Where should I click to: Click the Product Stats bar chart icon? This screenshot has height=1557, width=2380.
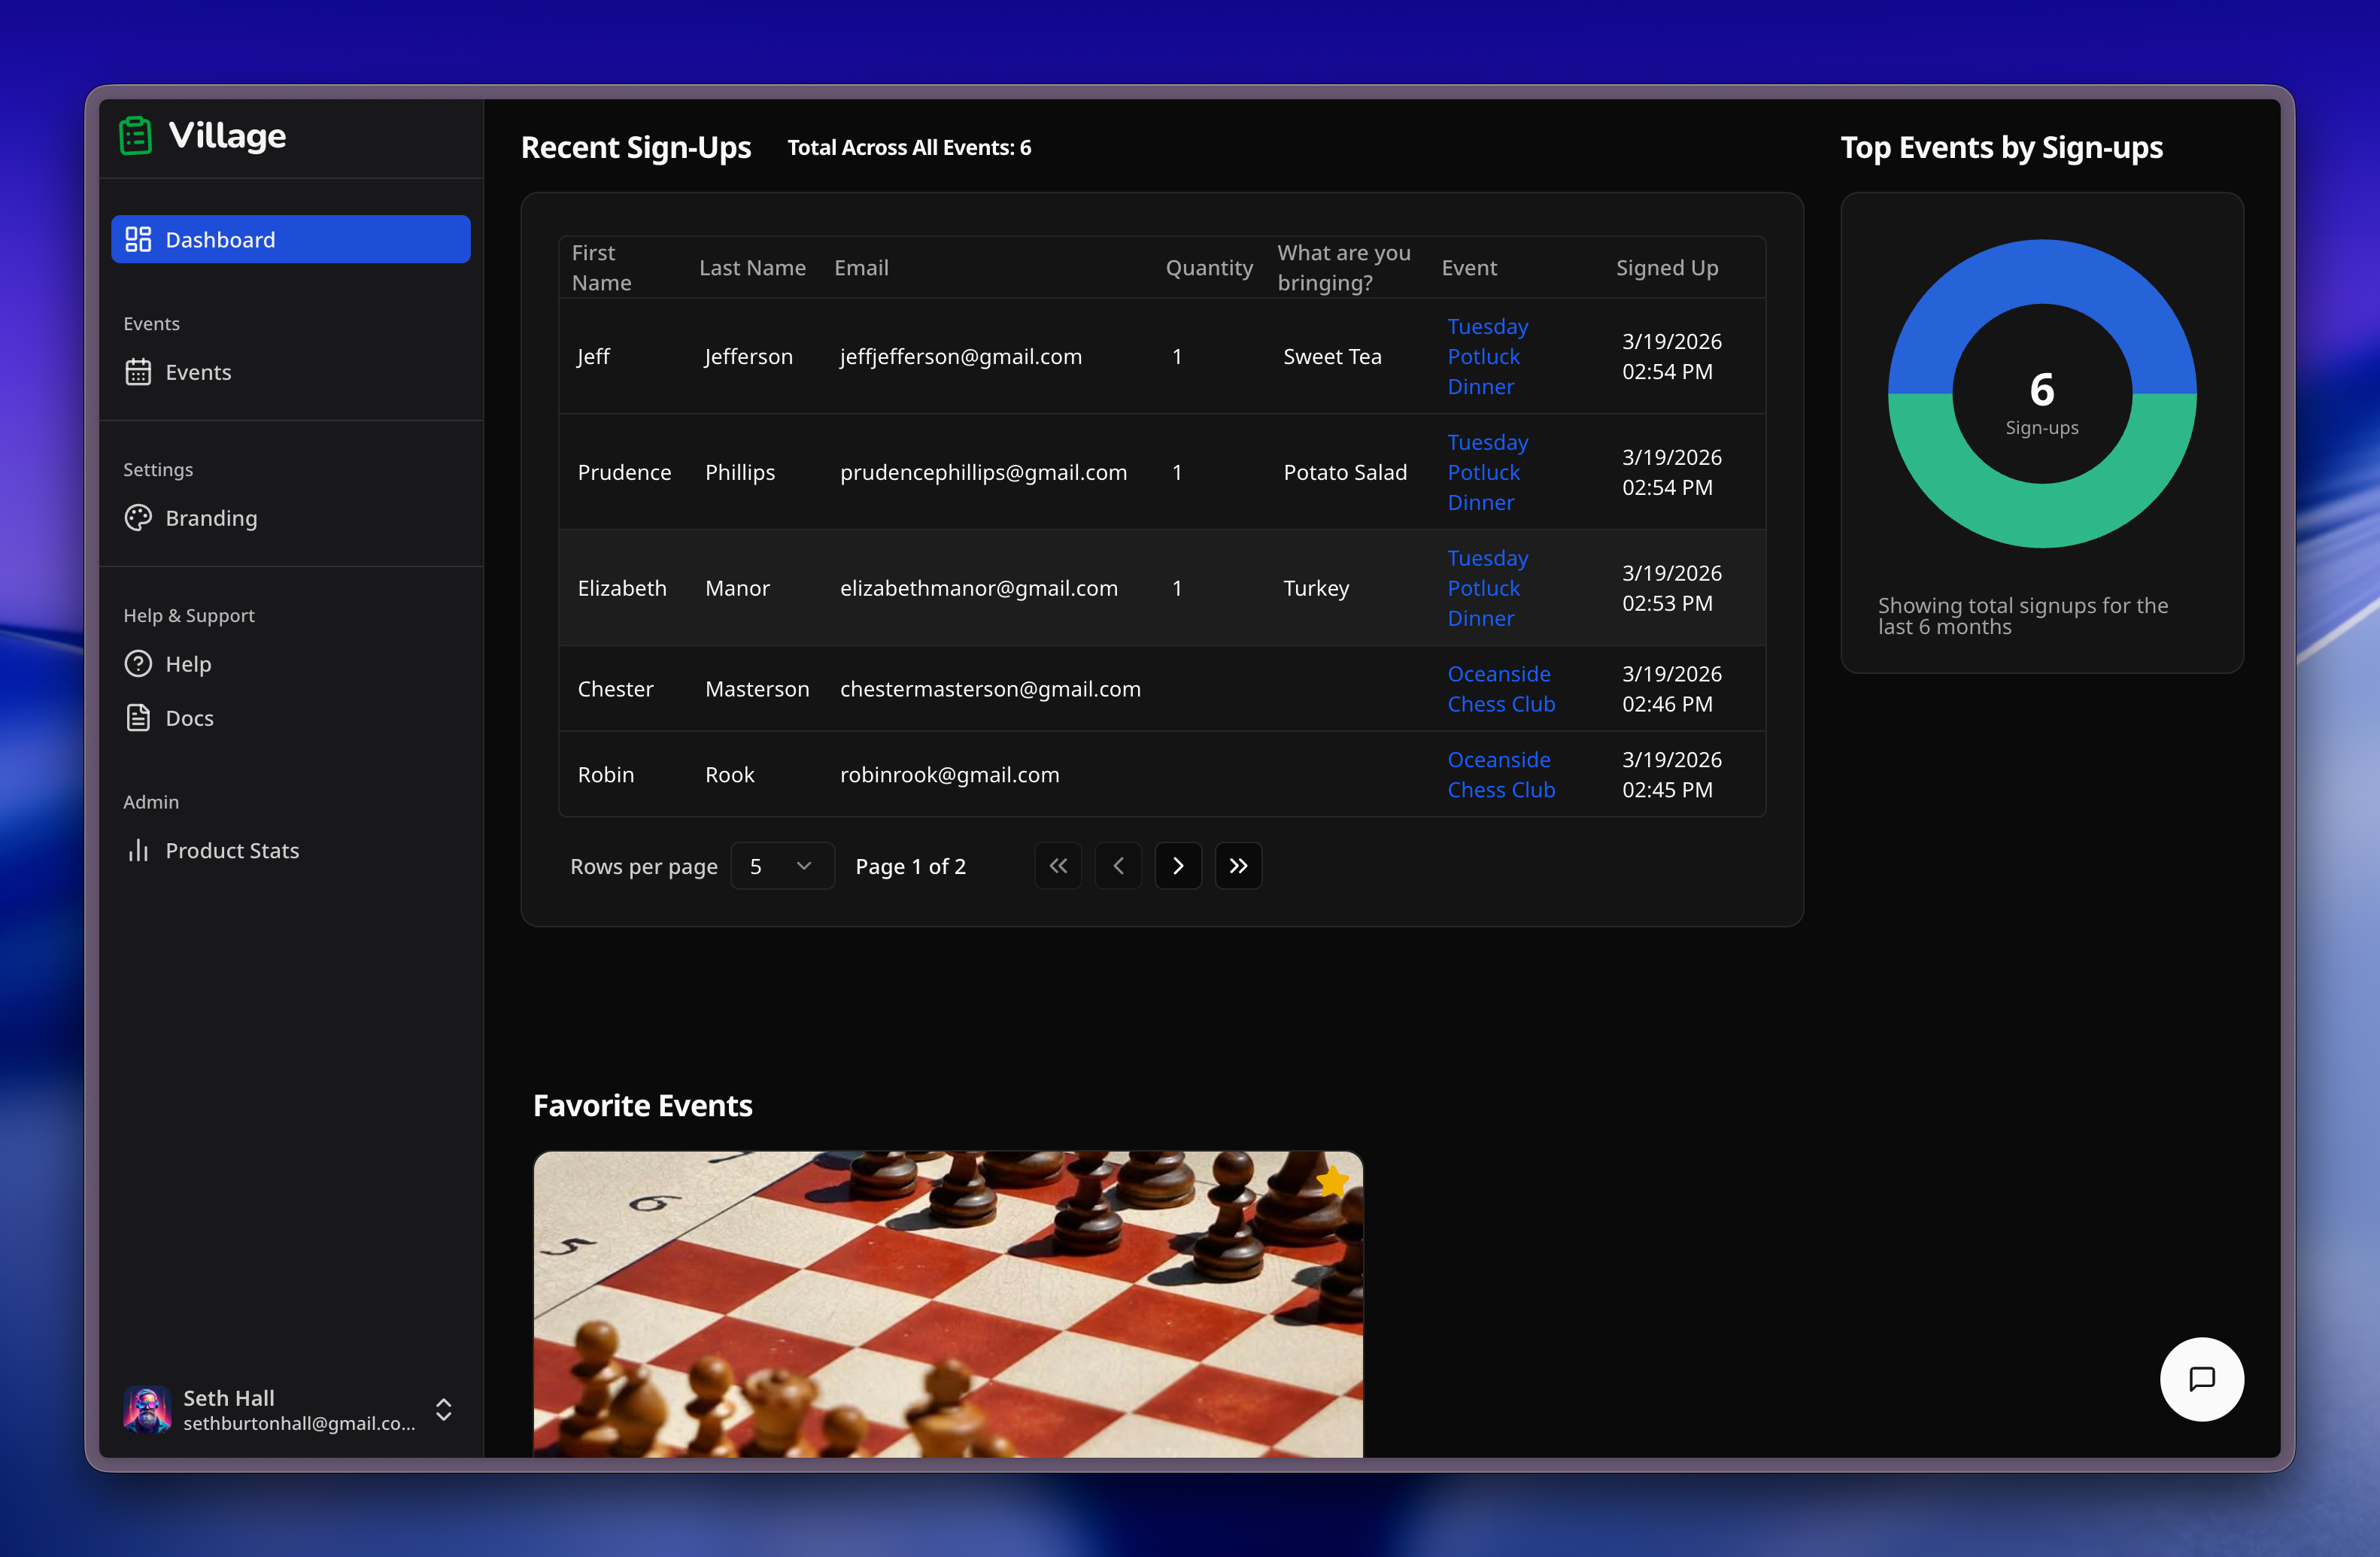point(138,850)
